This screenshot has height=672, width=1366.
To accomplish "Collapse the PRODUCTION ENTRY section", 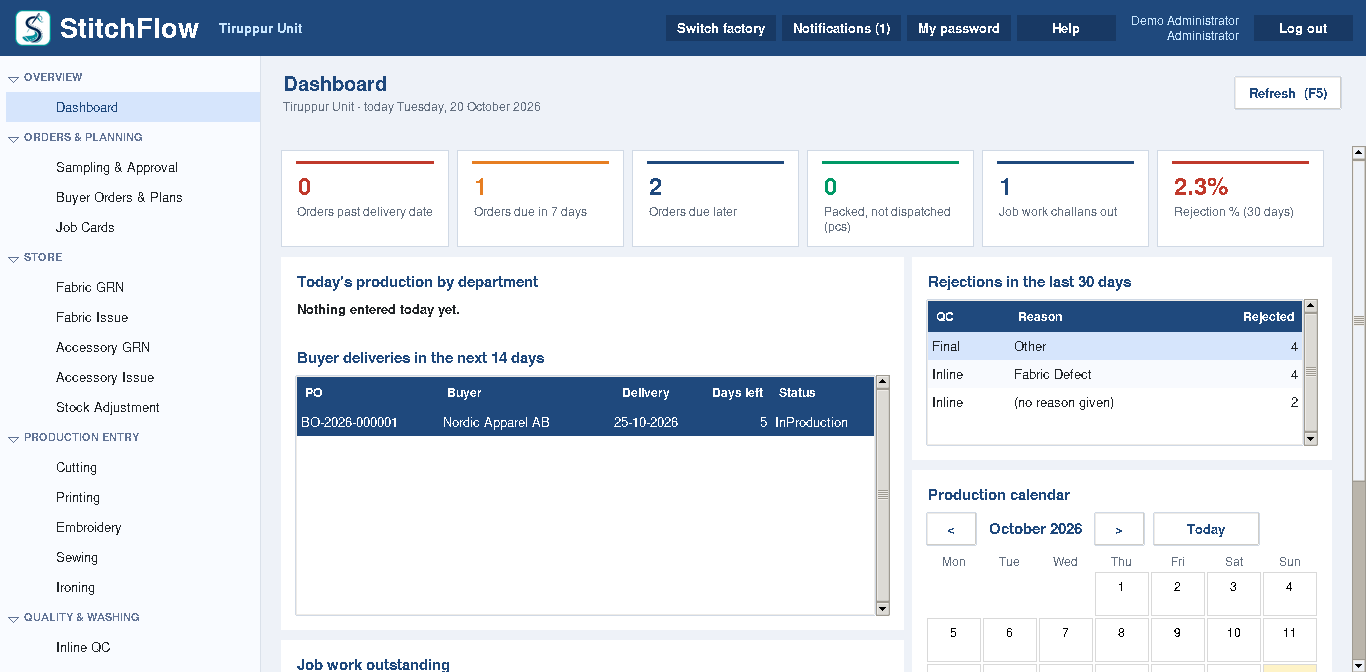I will (14, 438).
